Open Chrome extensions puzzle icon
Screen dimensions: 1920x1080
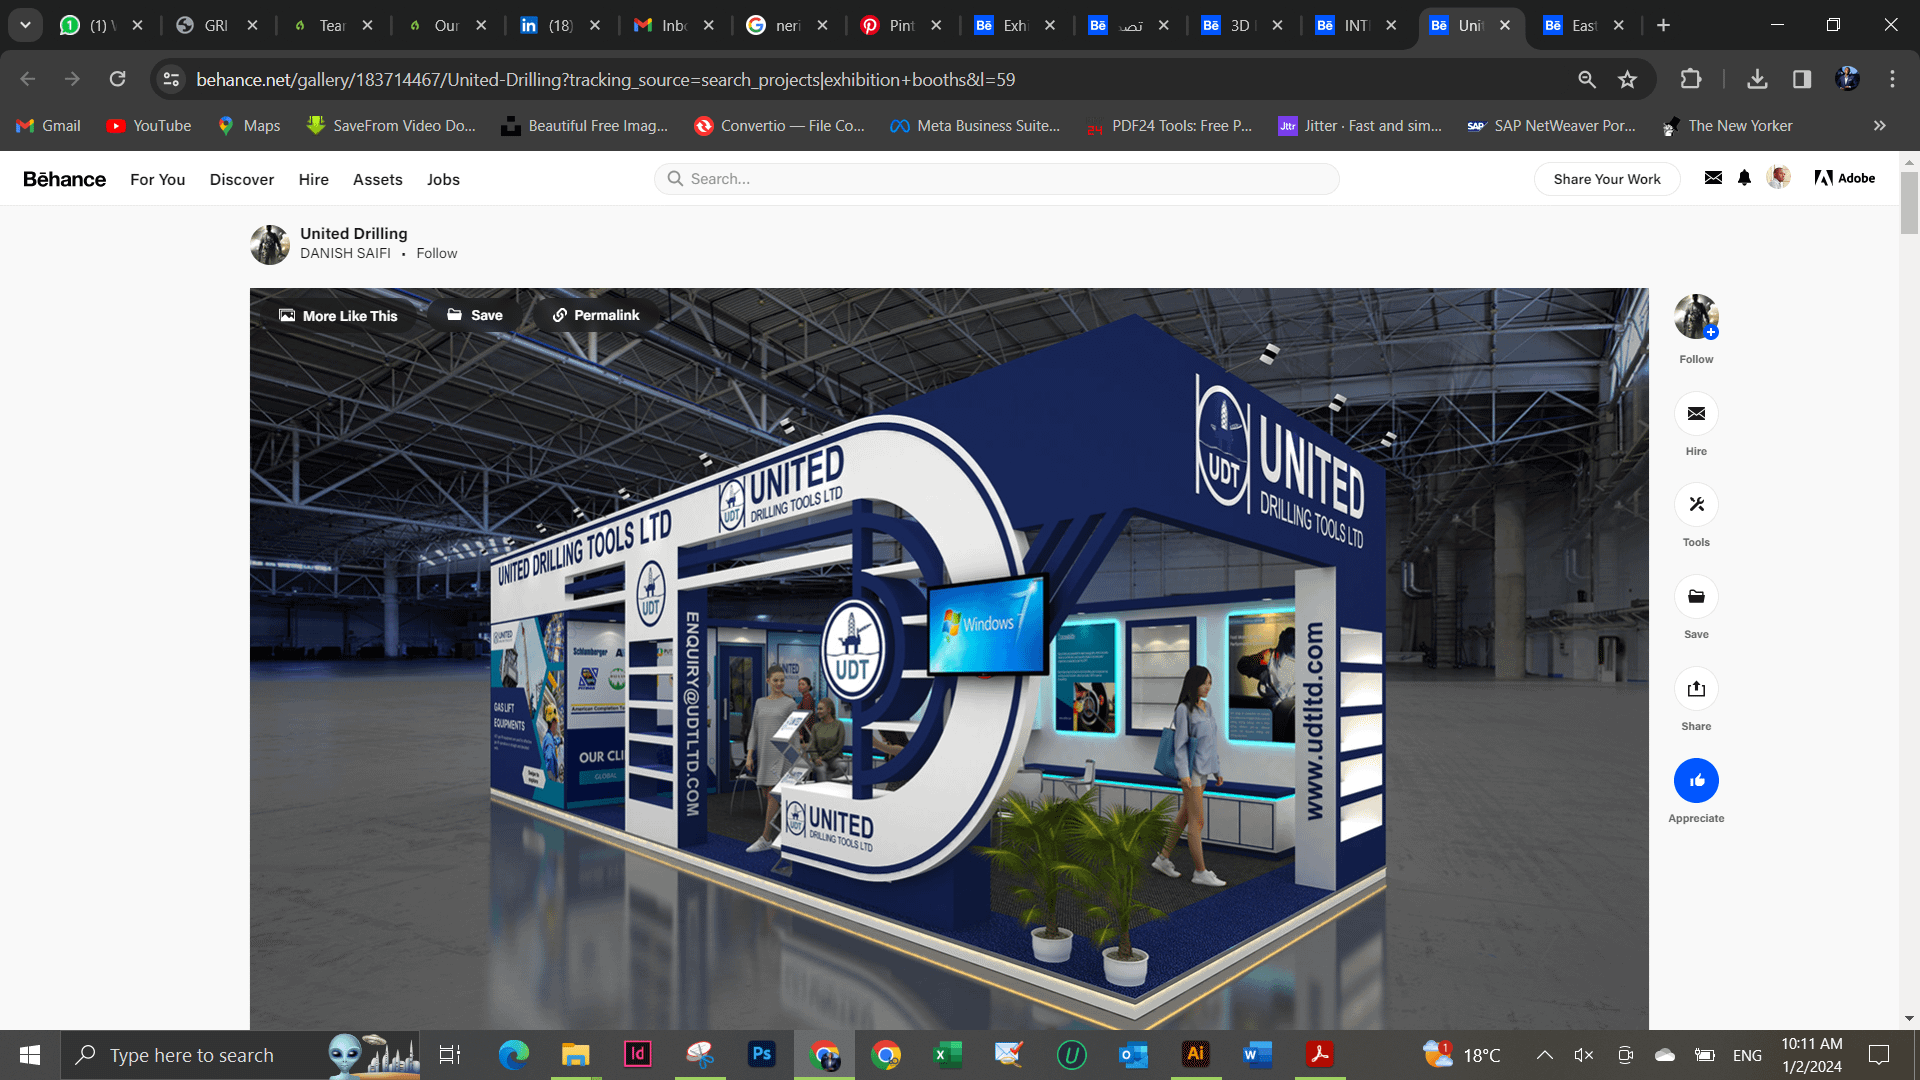click(1690, 79)
